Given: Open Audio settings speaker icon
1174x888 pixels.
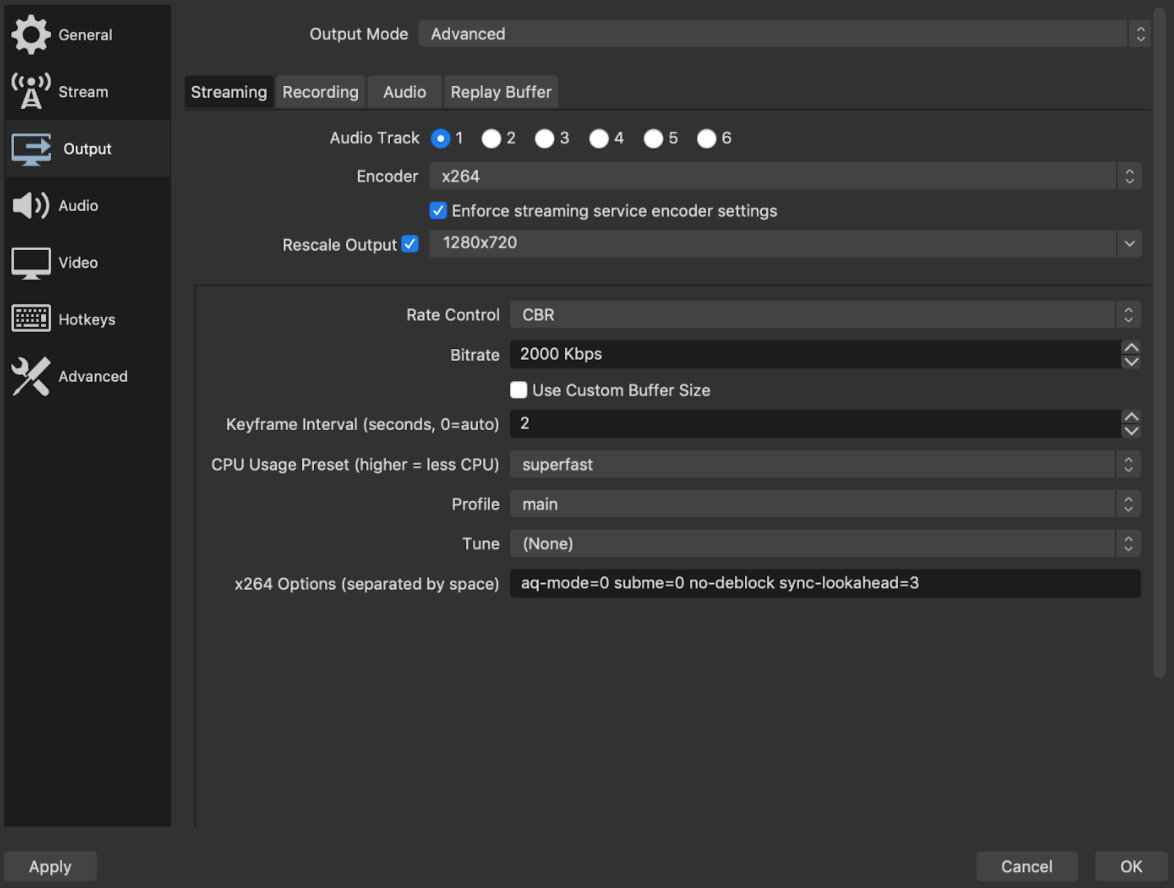Looking at the screenshot, I should (x=31, y=205).
